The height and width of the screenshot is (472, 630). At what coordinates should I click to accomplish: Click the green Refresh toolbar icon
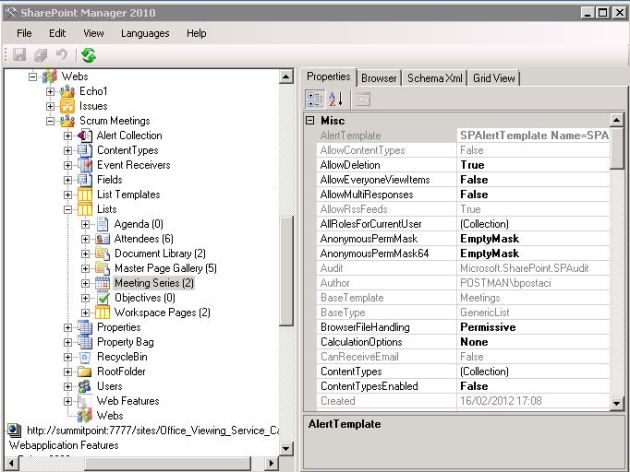click(x=88, y=56)
